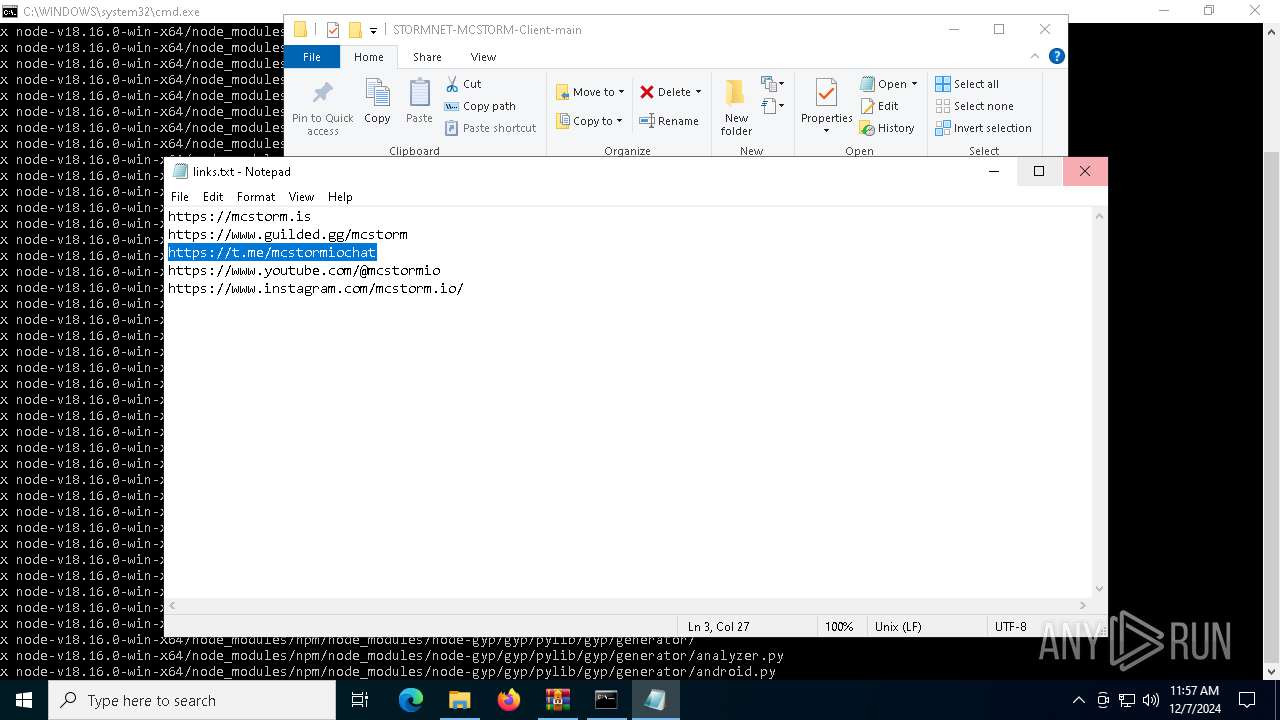1280x720 pixels.
Task: Click the line https://mcstorm.is in Notepad
Action: coord(239,216)
